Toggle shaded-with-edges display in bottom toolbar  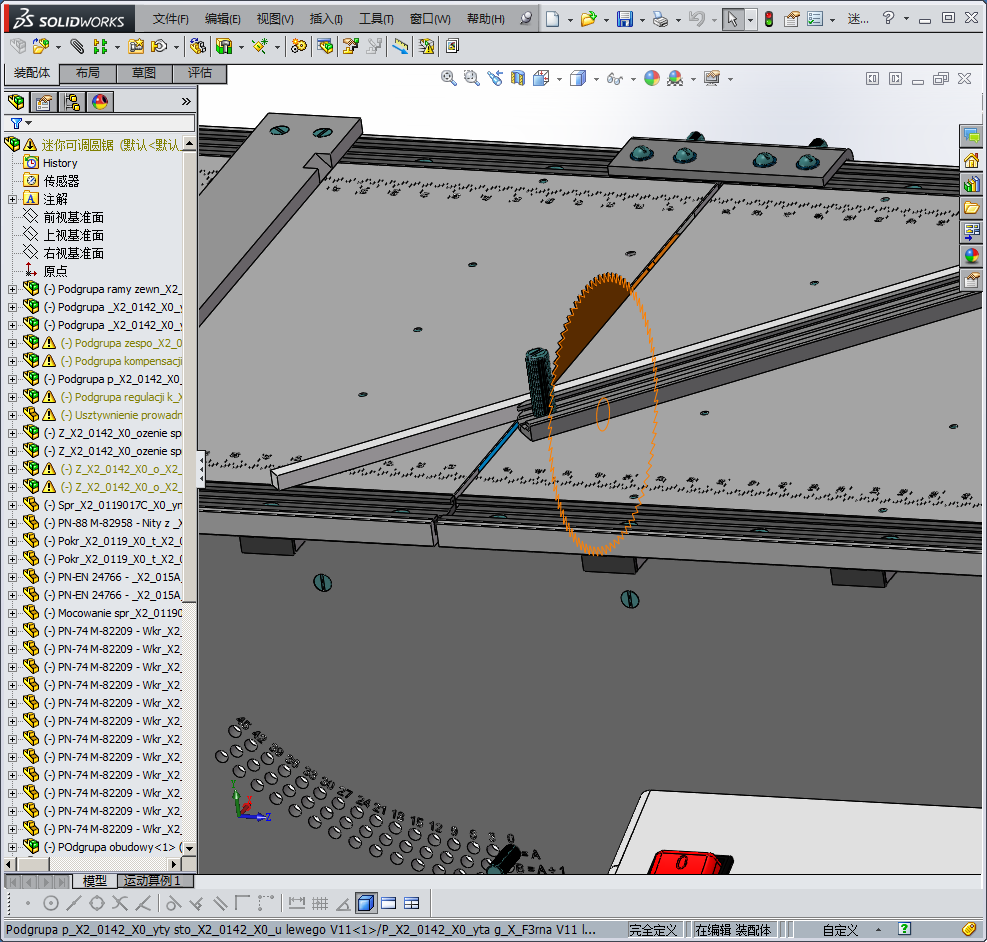pos(365,903)
